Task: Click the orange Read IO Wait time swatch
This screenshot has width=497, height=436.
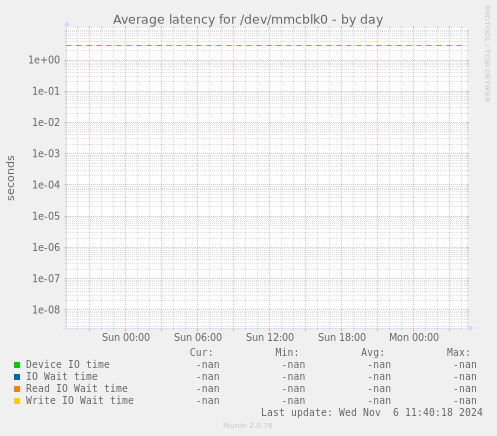Action: click(x=17, y=389)
